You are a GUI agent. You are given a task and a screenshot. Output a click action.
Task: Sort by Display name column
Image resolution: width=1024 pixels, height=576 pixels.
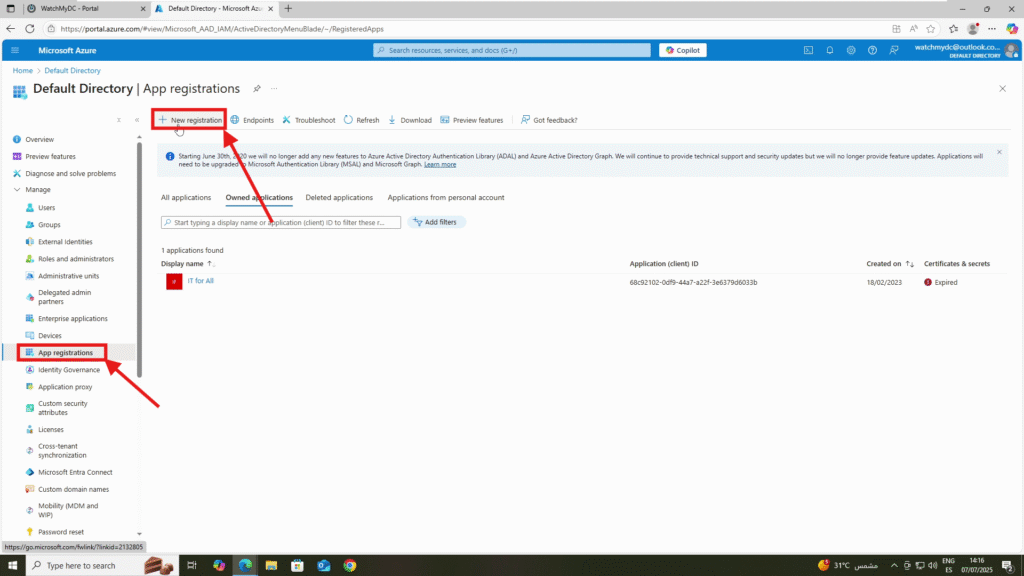coord(187,264)
